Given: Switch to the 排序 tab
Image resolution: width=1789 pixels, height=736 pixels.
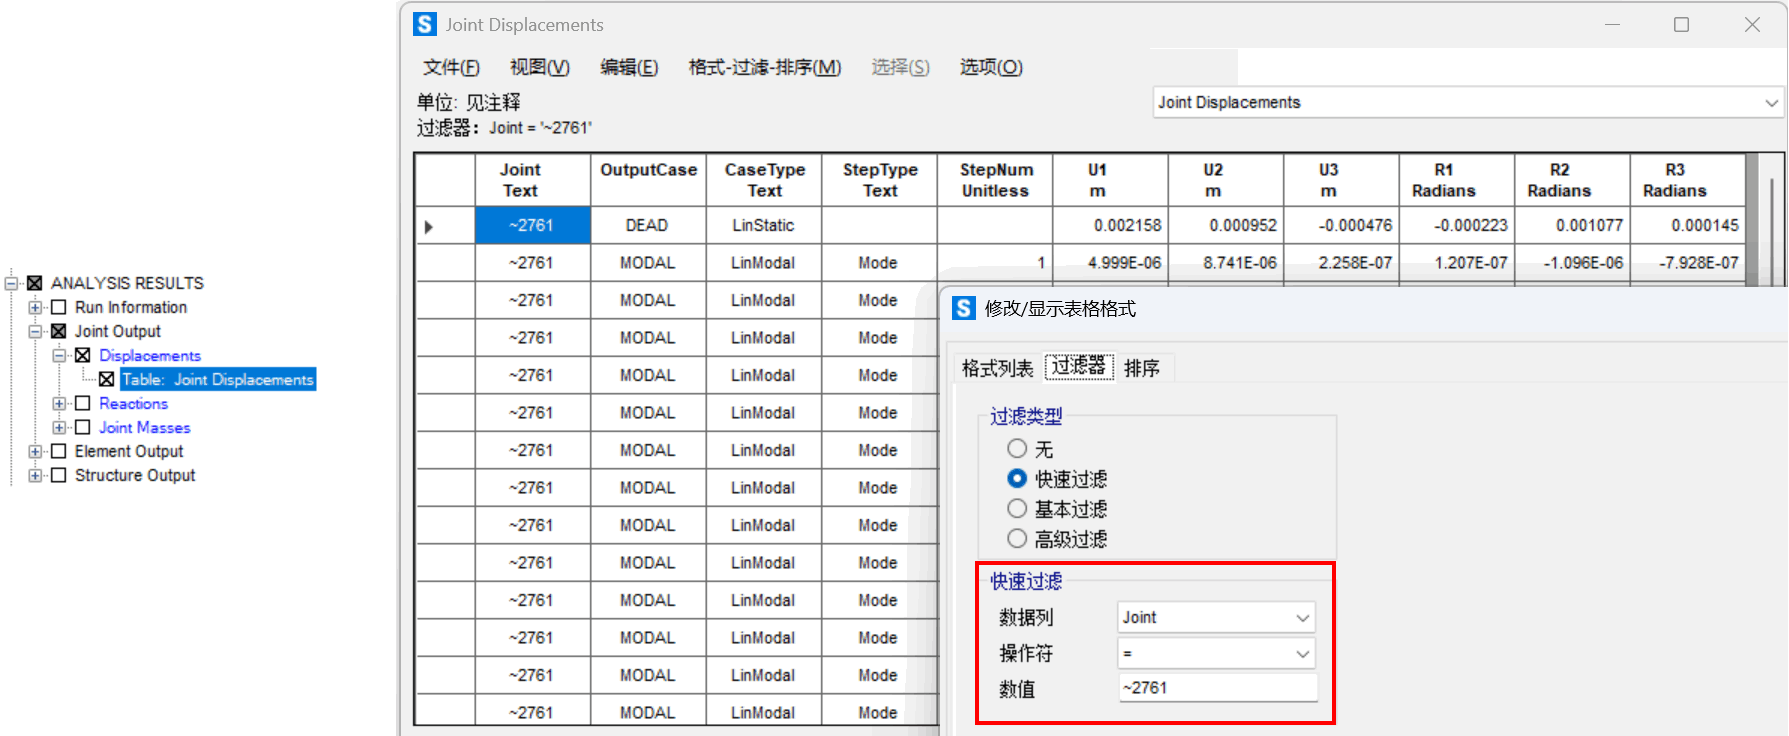Looking at the screenshot, I should (1141, 368).
